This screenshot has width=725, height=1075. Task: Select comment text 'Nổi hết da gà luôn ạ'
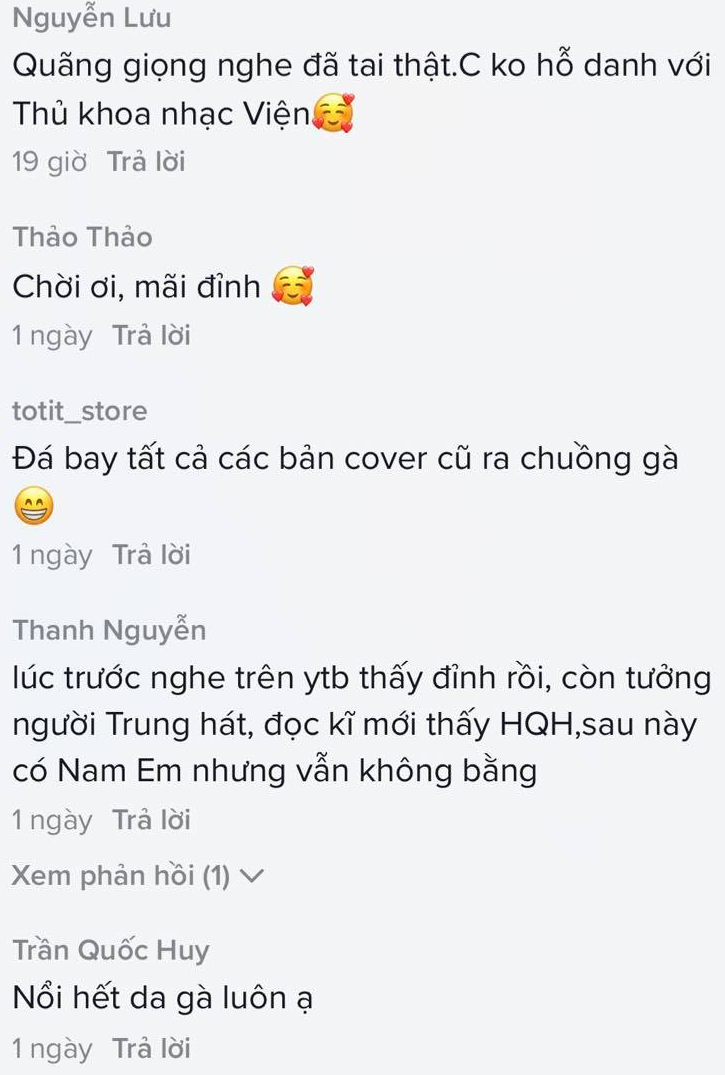[x=163, y=998]
